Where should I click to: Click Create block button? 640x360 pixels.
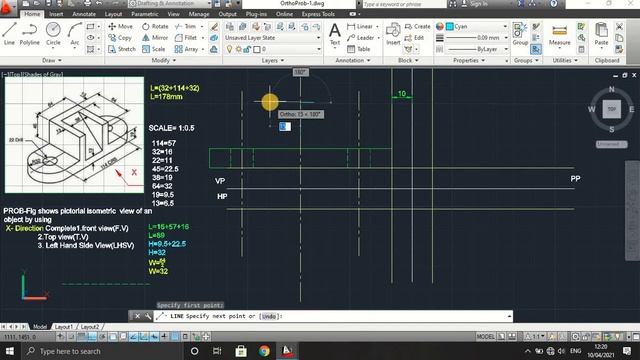click(418, 26)
